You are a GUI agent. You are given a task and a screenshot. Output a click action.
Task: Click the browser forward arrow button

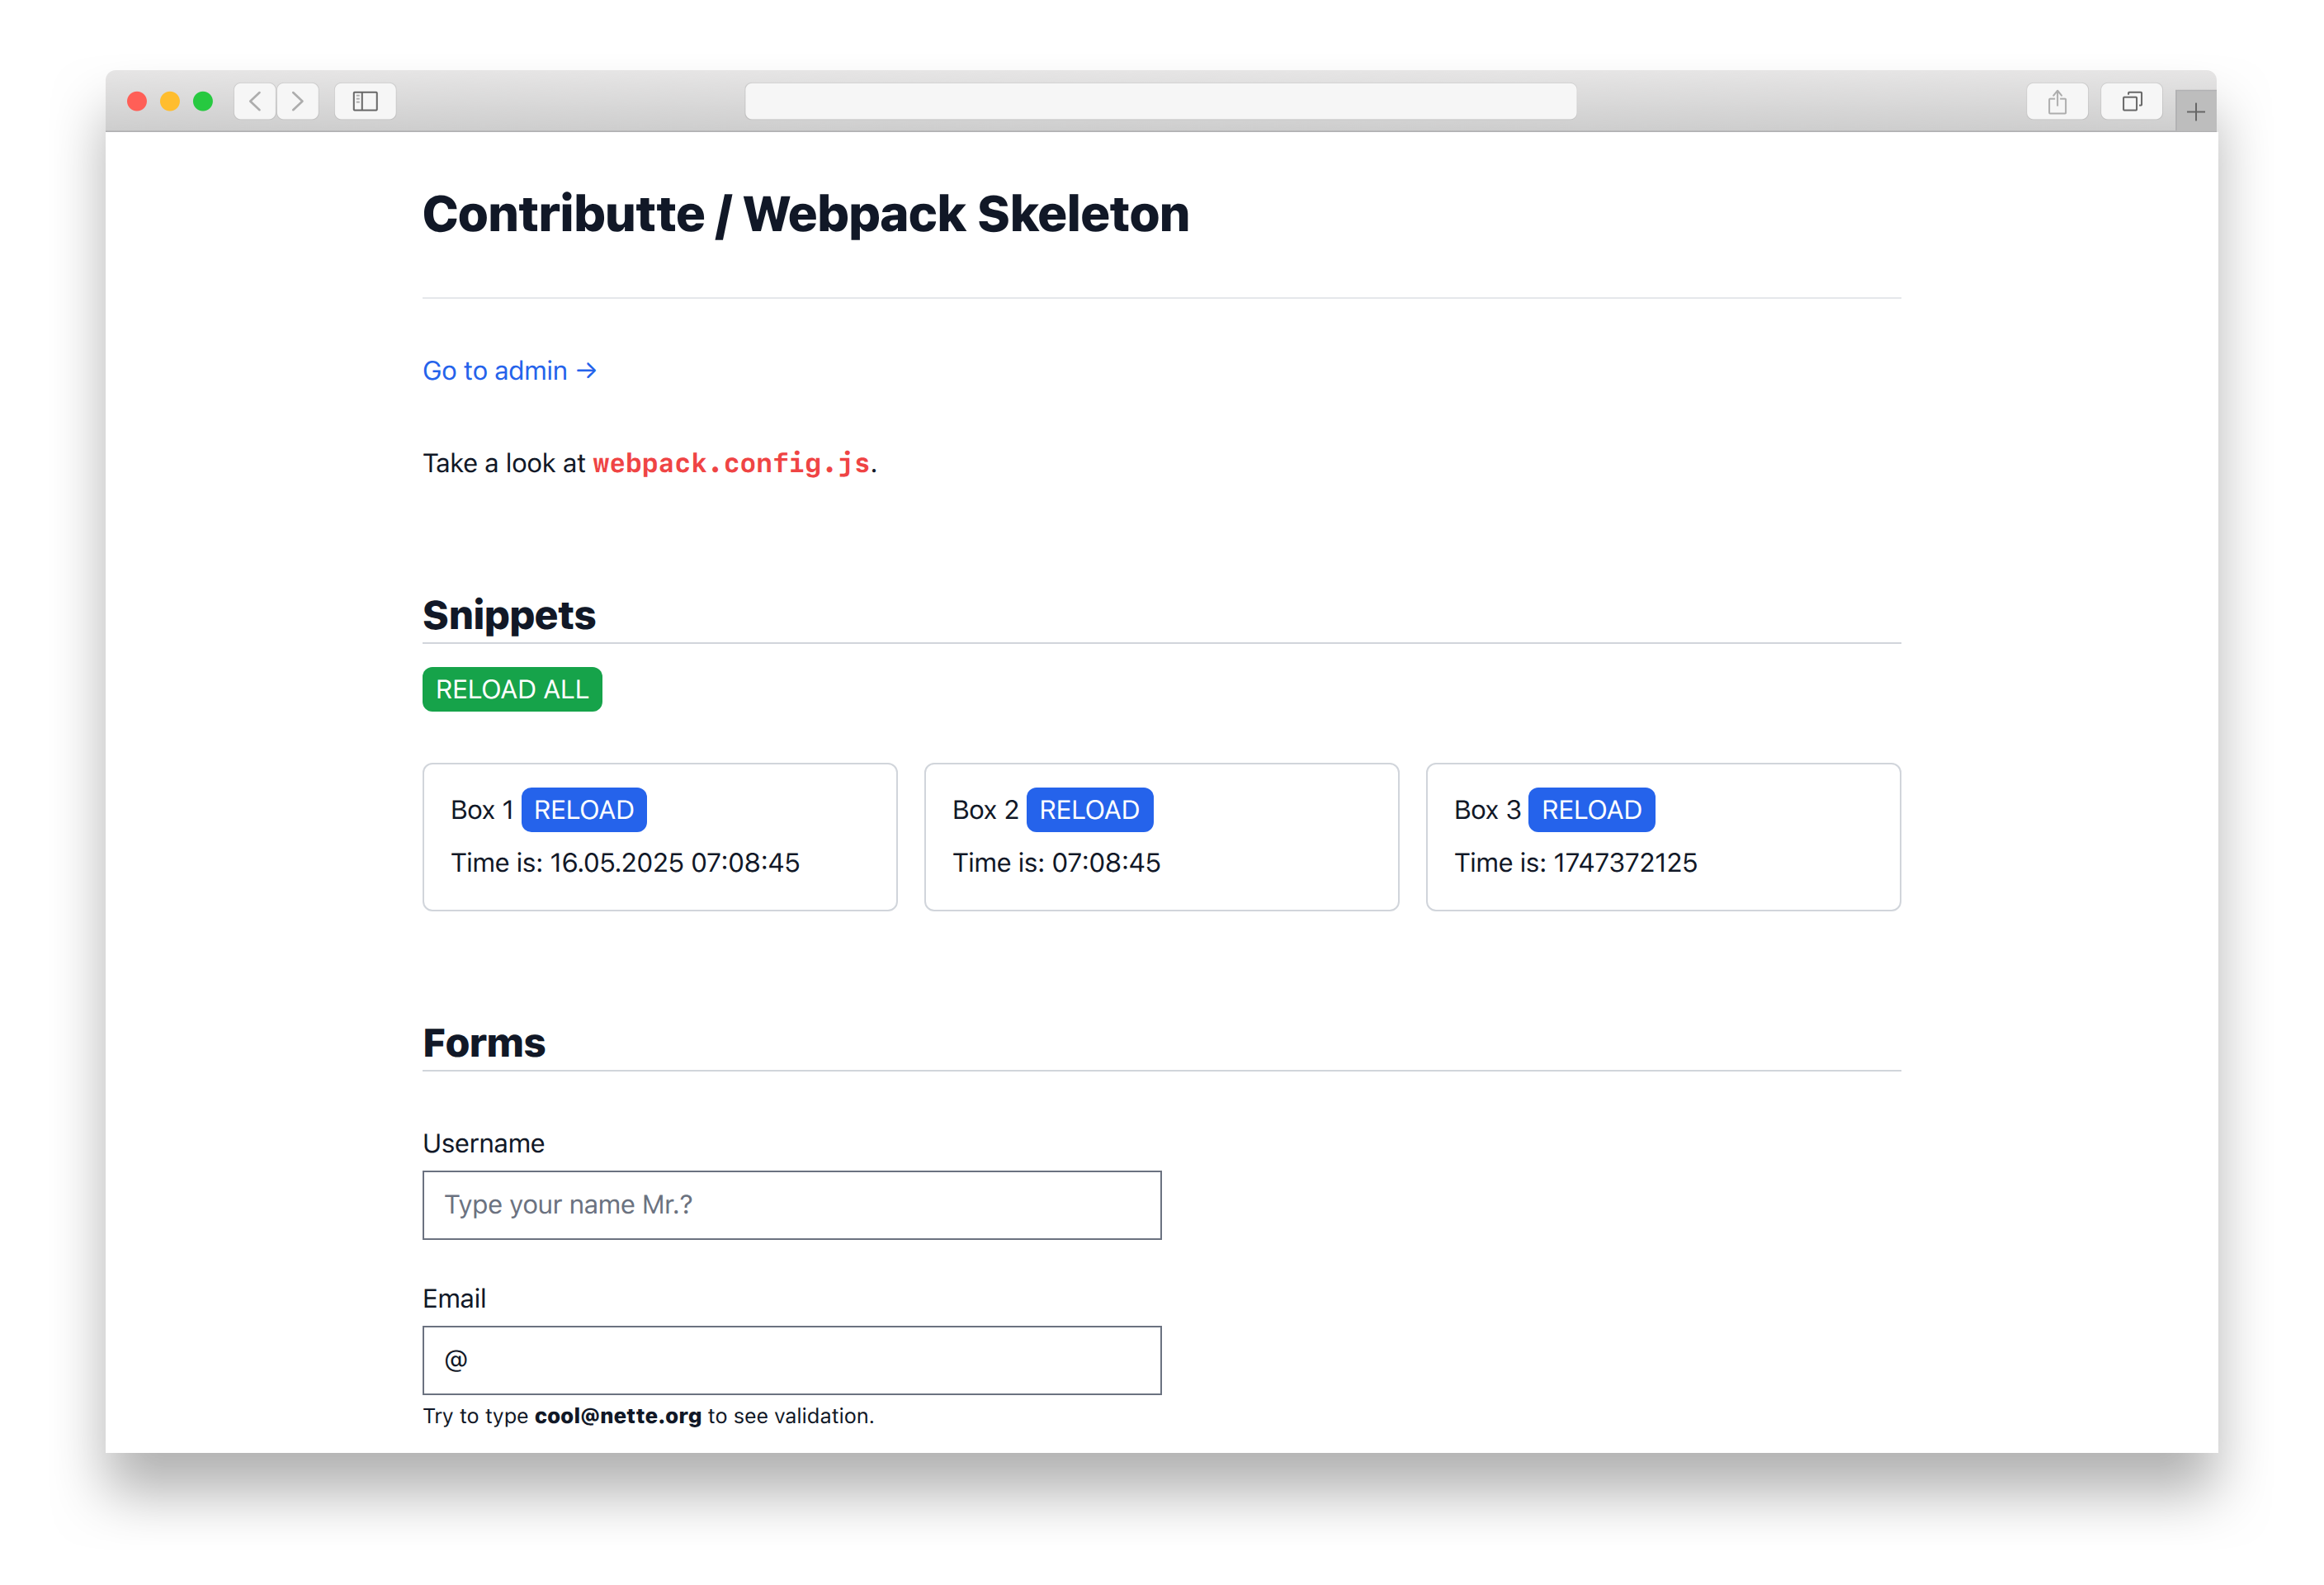click(298, 101)
